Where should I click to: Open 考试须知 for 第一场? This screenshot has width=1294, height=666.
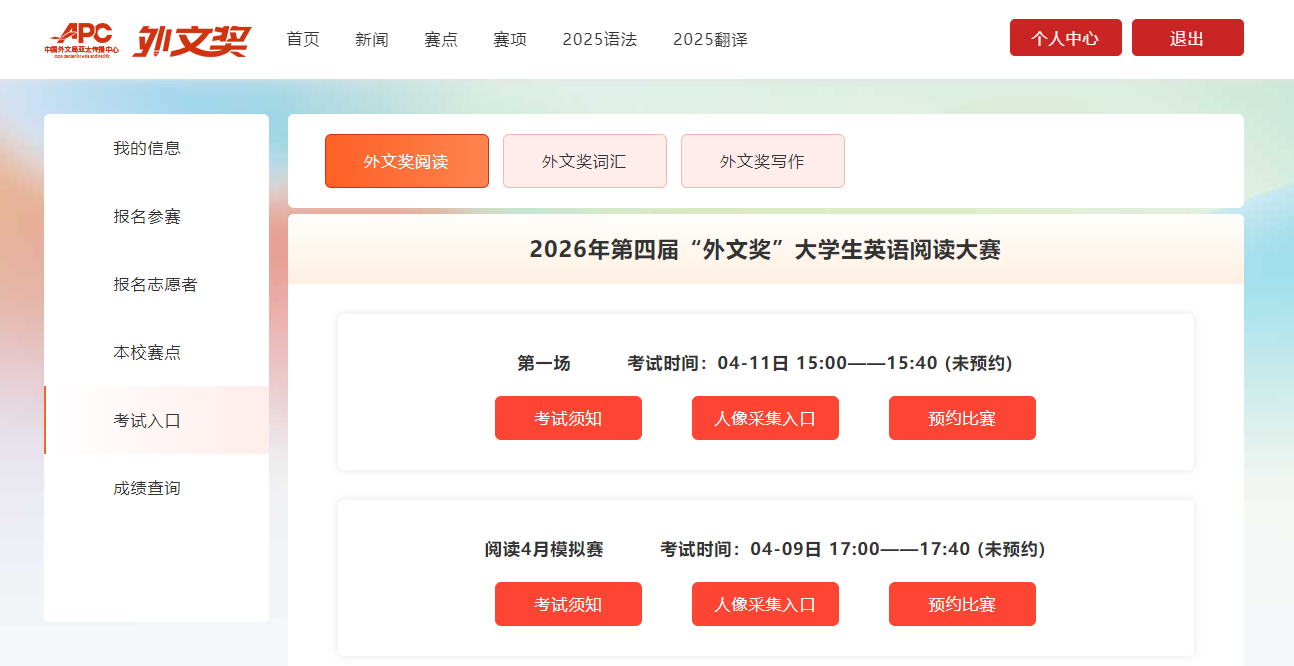(x=568, y=418)
